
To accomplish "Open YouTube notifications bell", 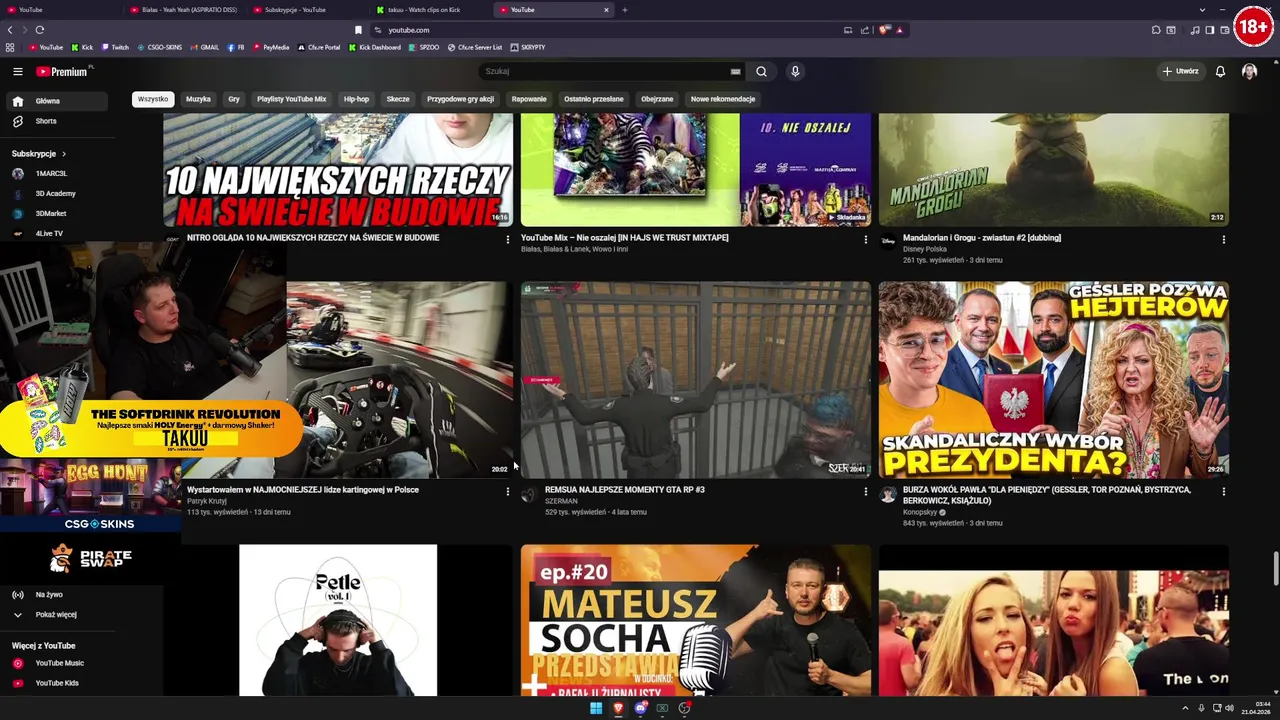I will pyautogui.click(x=1220, y=72).
